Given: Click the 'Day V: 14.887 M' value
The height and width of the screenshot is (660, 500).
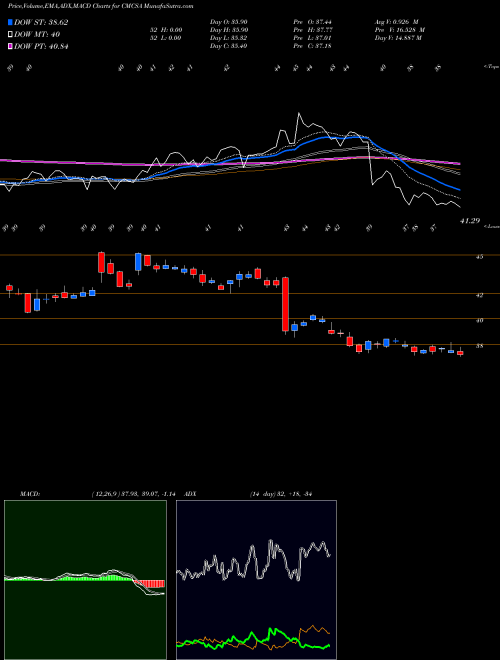Looking at the screenshot, I should [398, 38].
